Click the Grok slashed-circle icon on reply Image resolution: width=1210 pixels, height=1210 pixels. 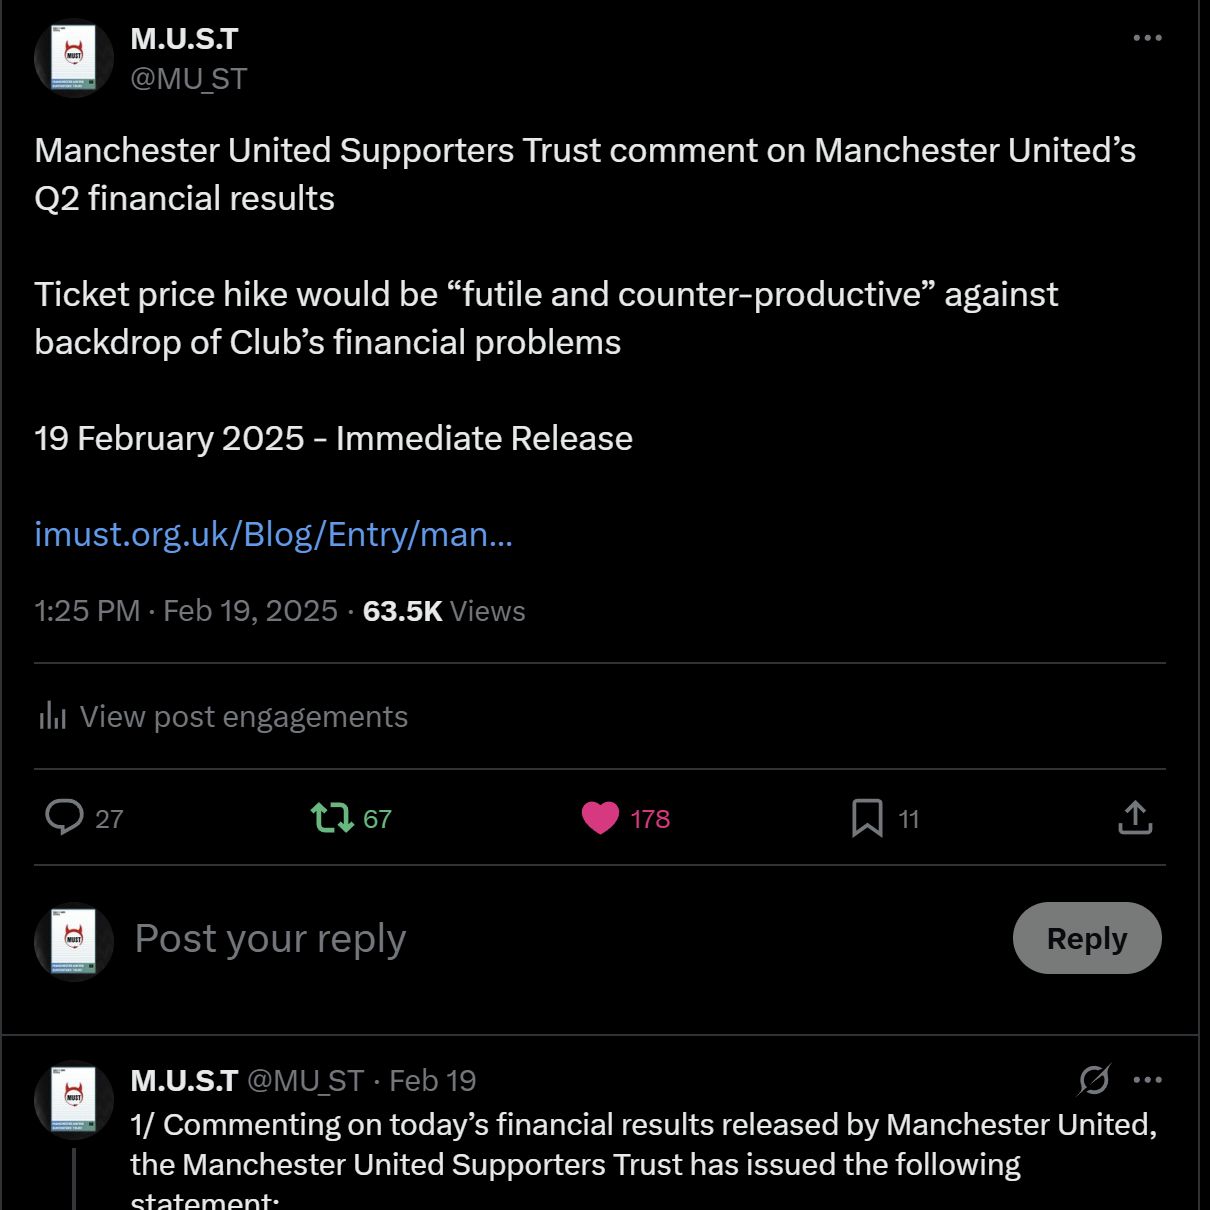(1094, 1080)
